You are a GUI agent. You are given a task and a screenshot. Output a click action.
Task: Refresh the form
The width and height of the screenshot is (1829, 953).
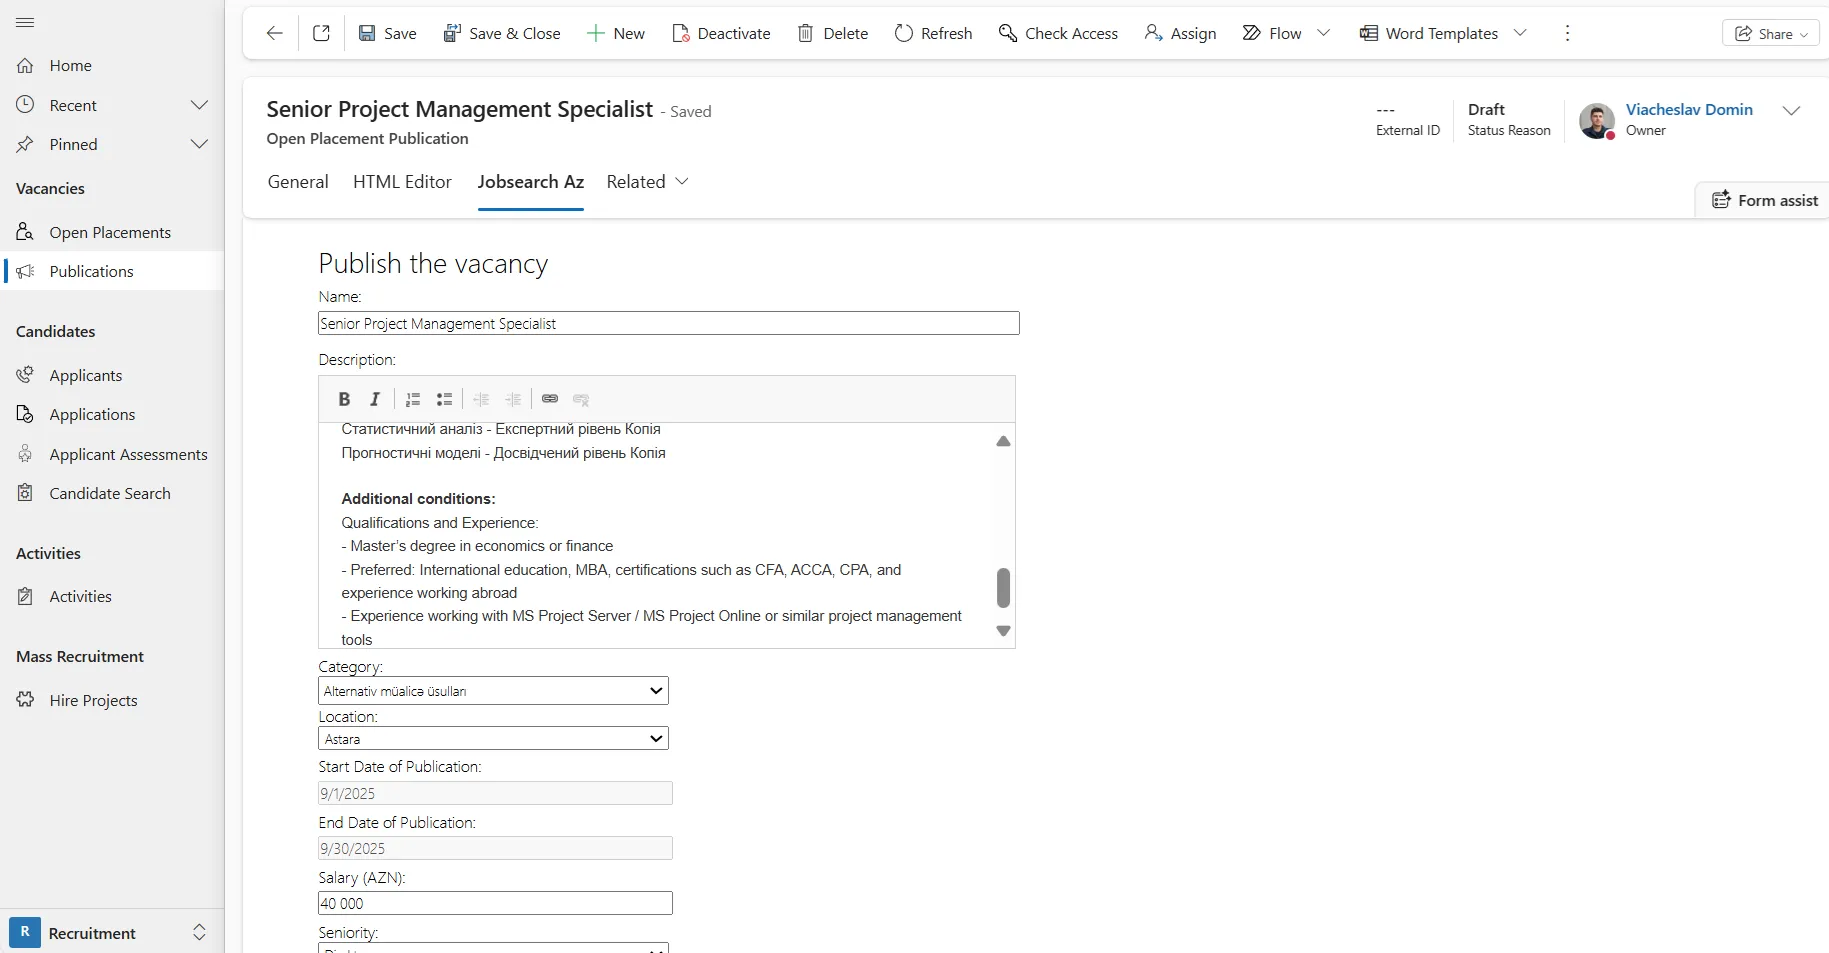(933, 33)
